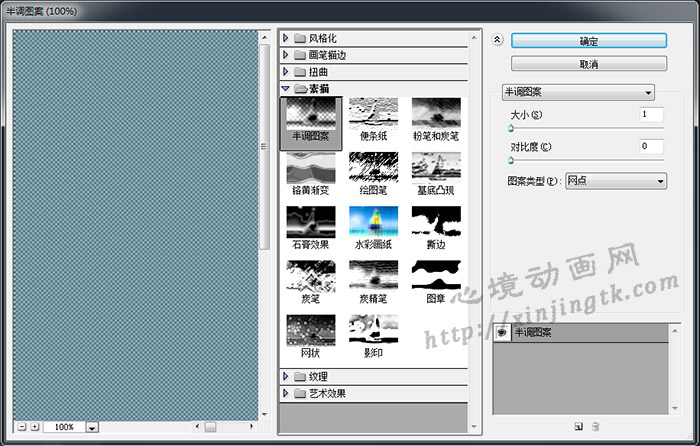Click the 对比度 slider track
Image resolution: width=700 pixels, height=446 pixels.
(585, 160)
